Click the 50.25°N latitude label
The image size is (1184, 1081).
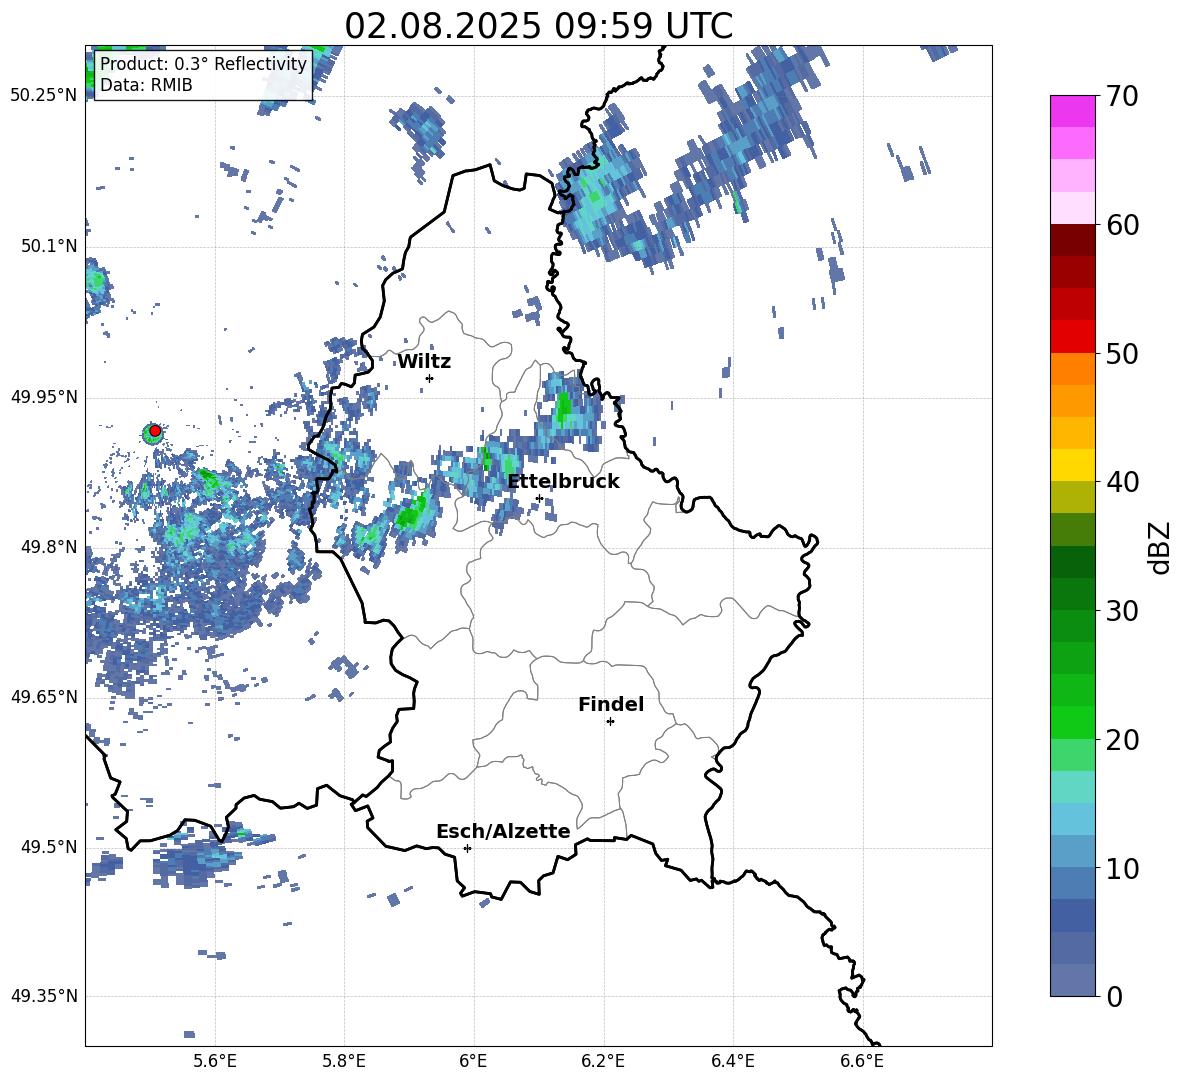click(x=45, y=96)
